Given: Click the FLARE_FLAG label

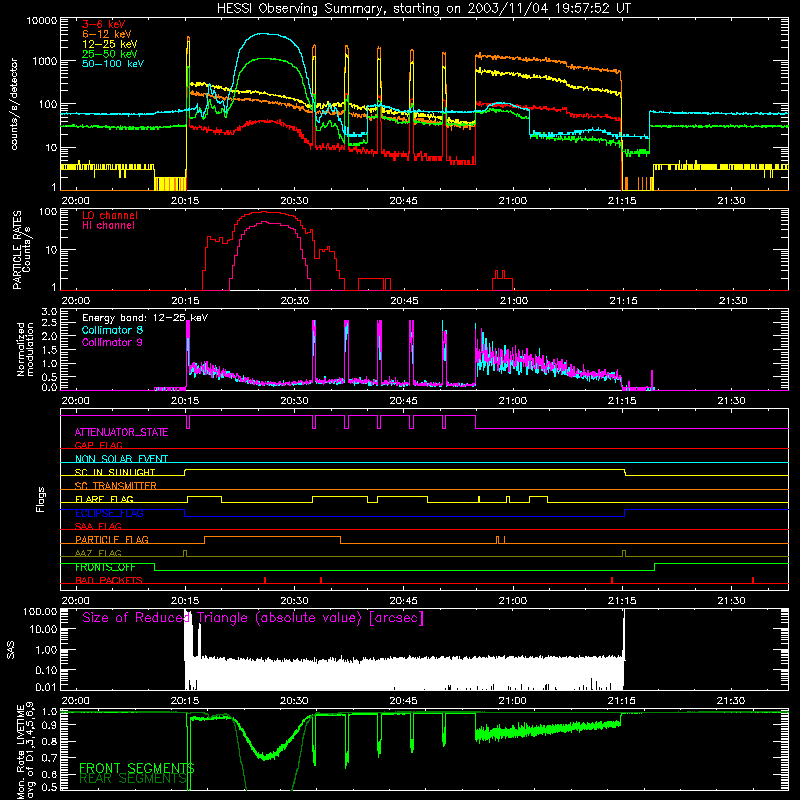Looking at the screenshot, I should [x=104, y=499].
